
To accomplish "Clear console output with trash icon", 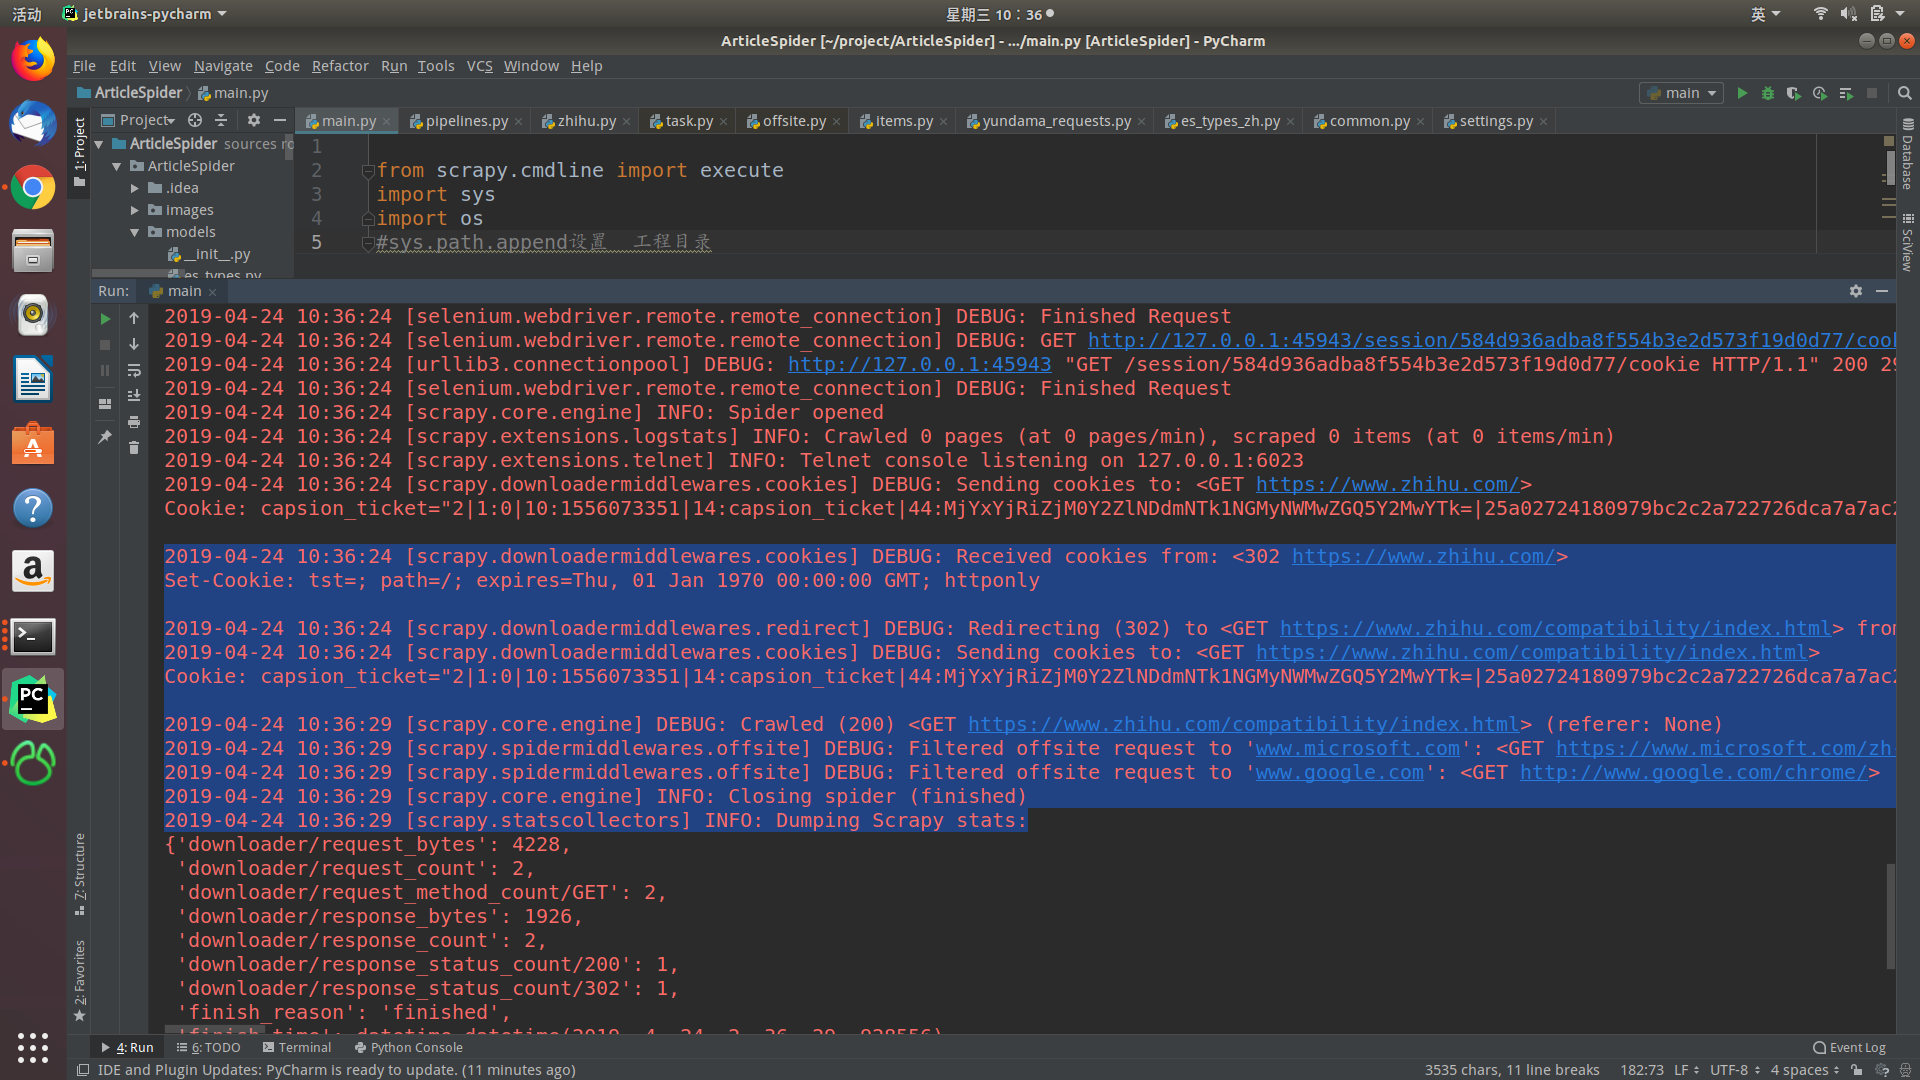I will tap(134, 448).
